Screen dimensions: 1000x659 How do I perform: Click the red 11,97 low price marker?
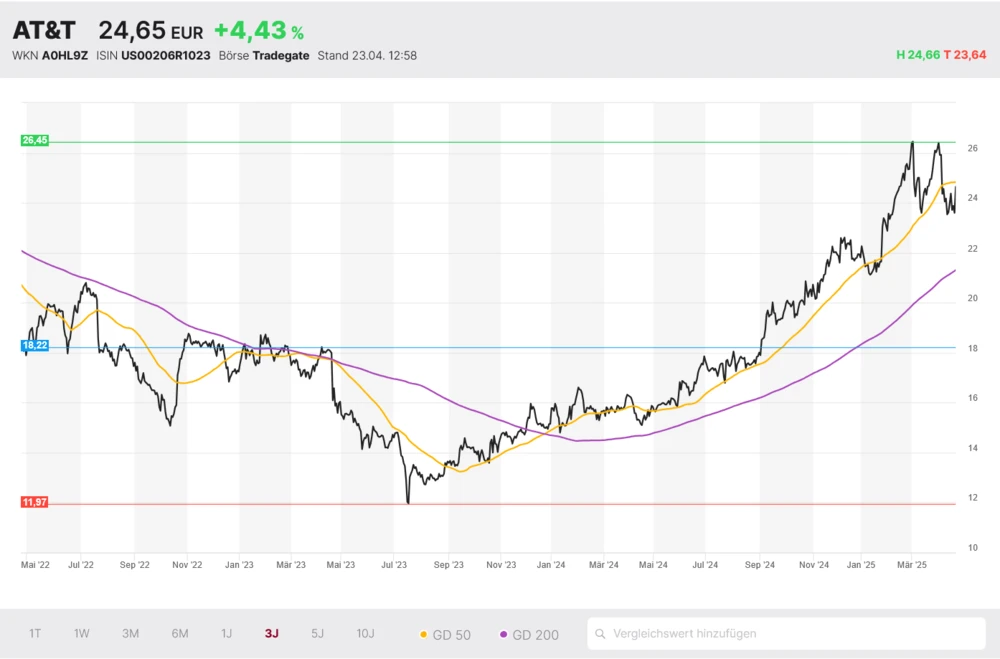click(x=35, y=502)
